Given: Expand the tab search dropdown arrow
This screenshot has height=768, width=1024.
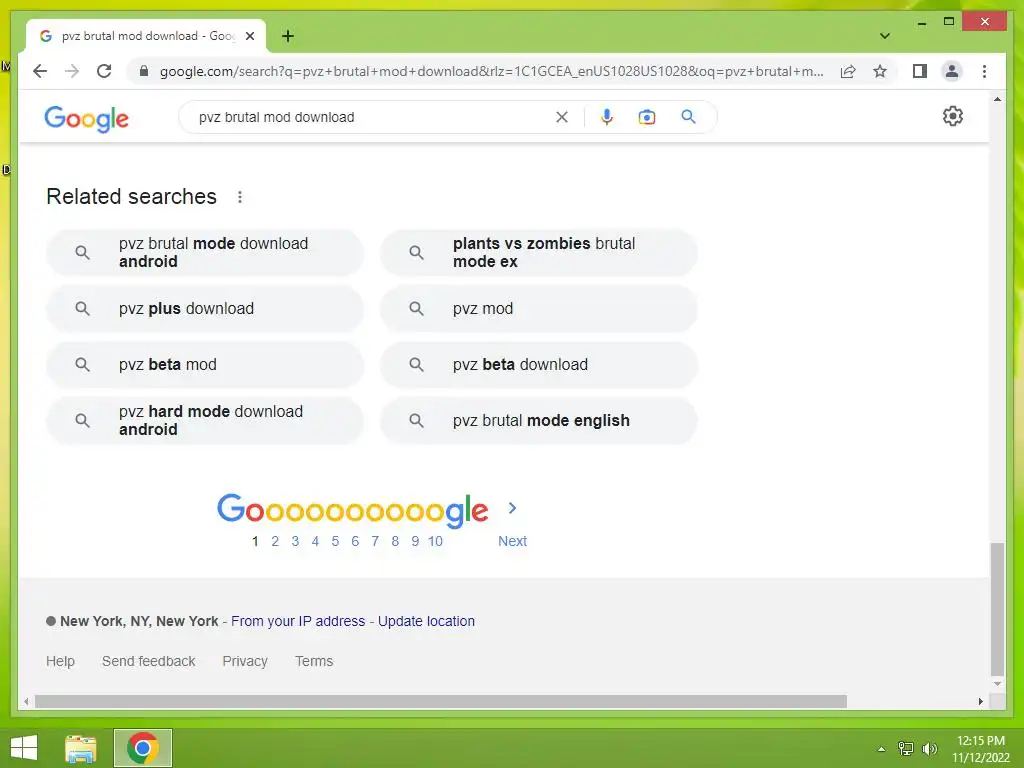Looking at the screenshot, I should [884, 36].
